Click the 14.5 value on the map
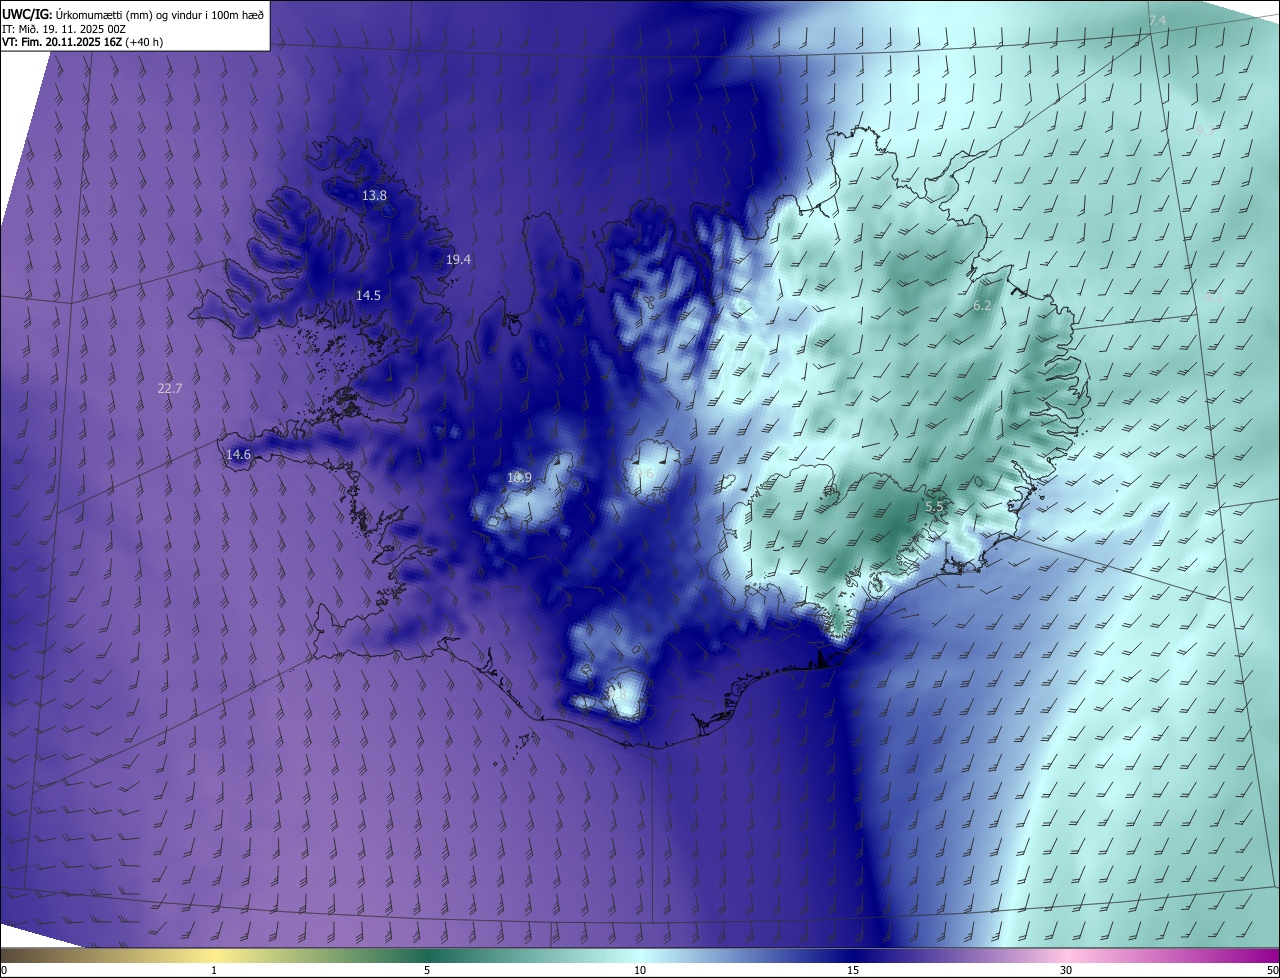Screen dimensions: 1280x978 pos(368,295)
